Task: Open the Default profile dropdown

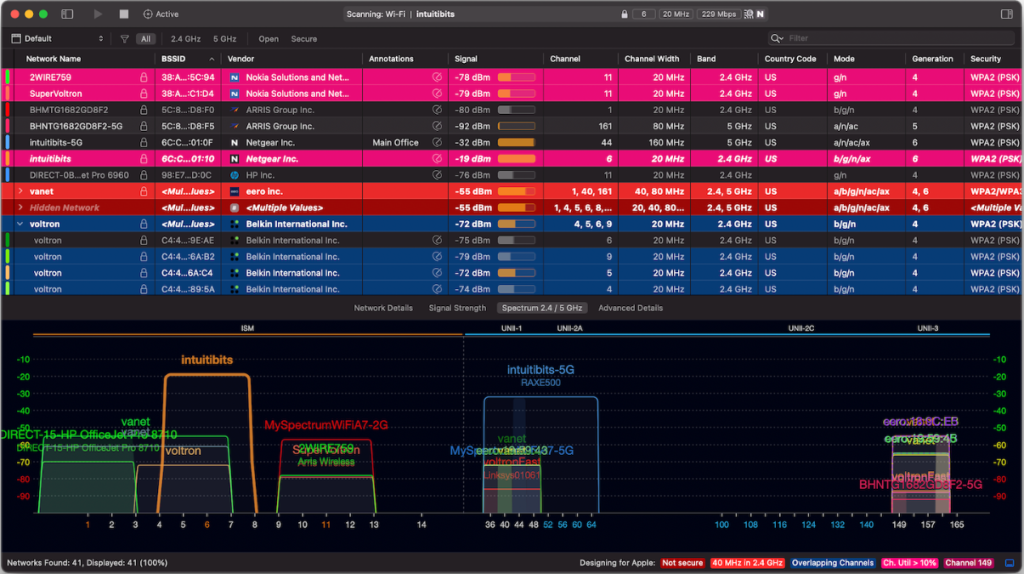Action: [58, 39]
